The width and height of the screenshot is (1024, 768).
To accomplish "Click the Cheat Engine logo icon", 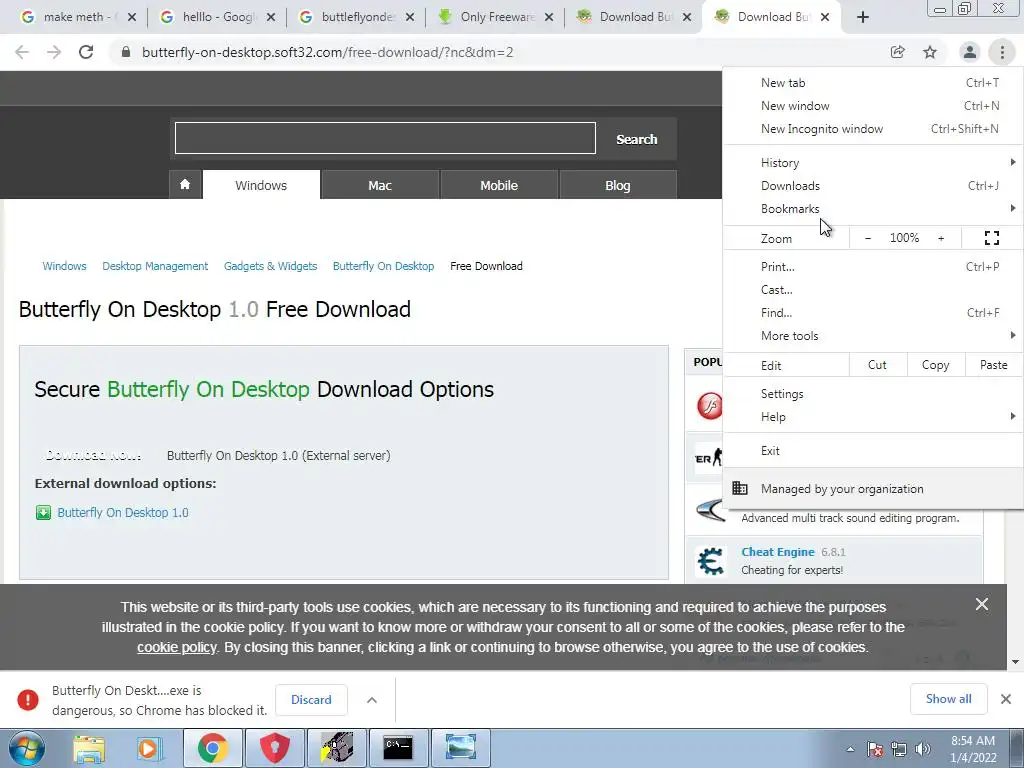I will (711, 561).
